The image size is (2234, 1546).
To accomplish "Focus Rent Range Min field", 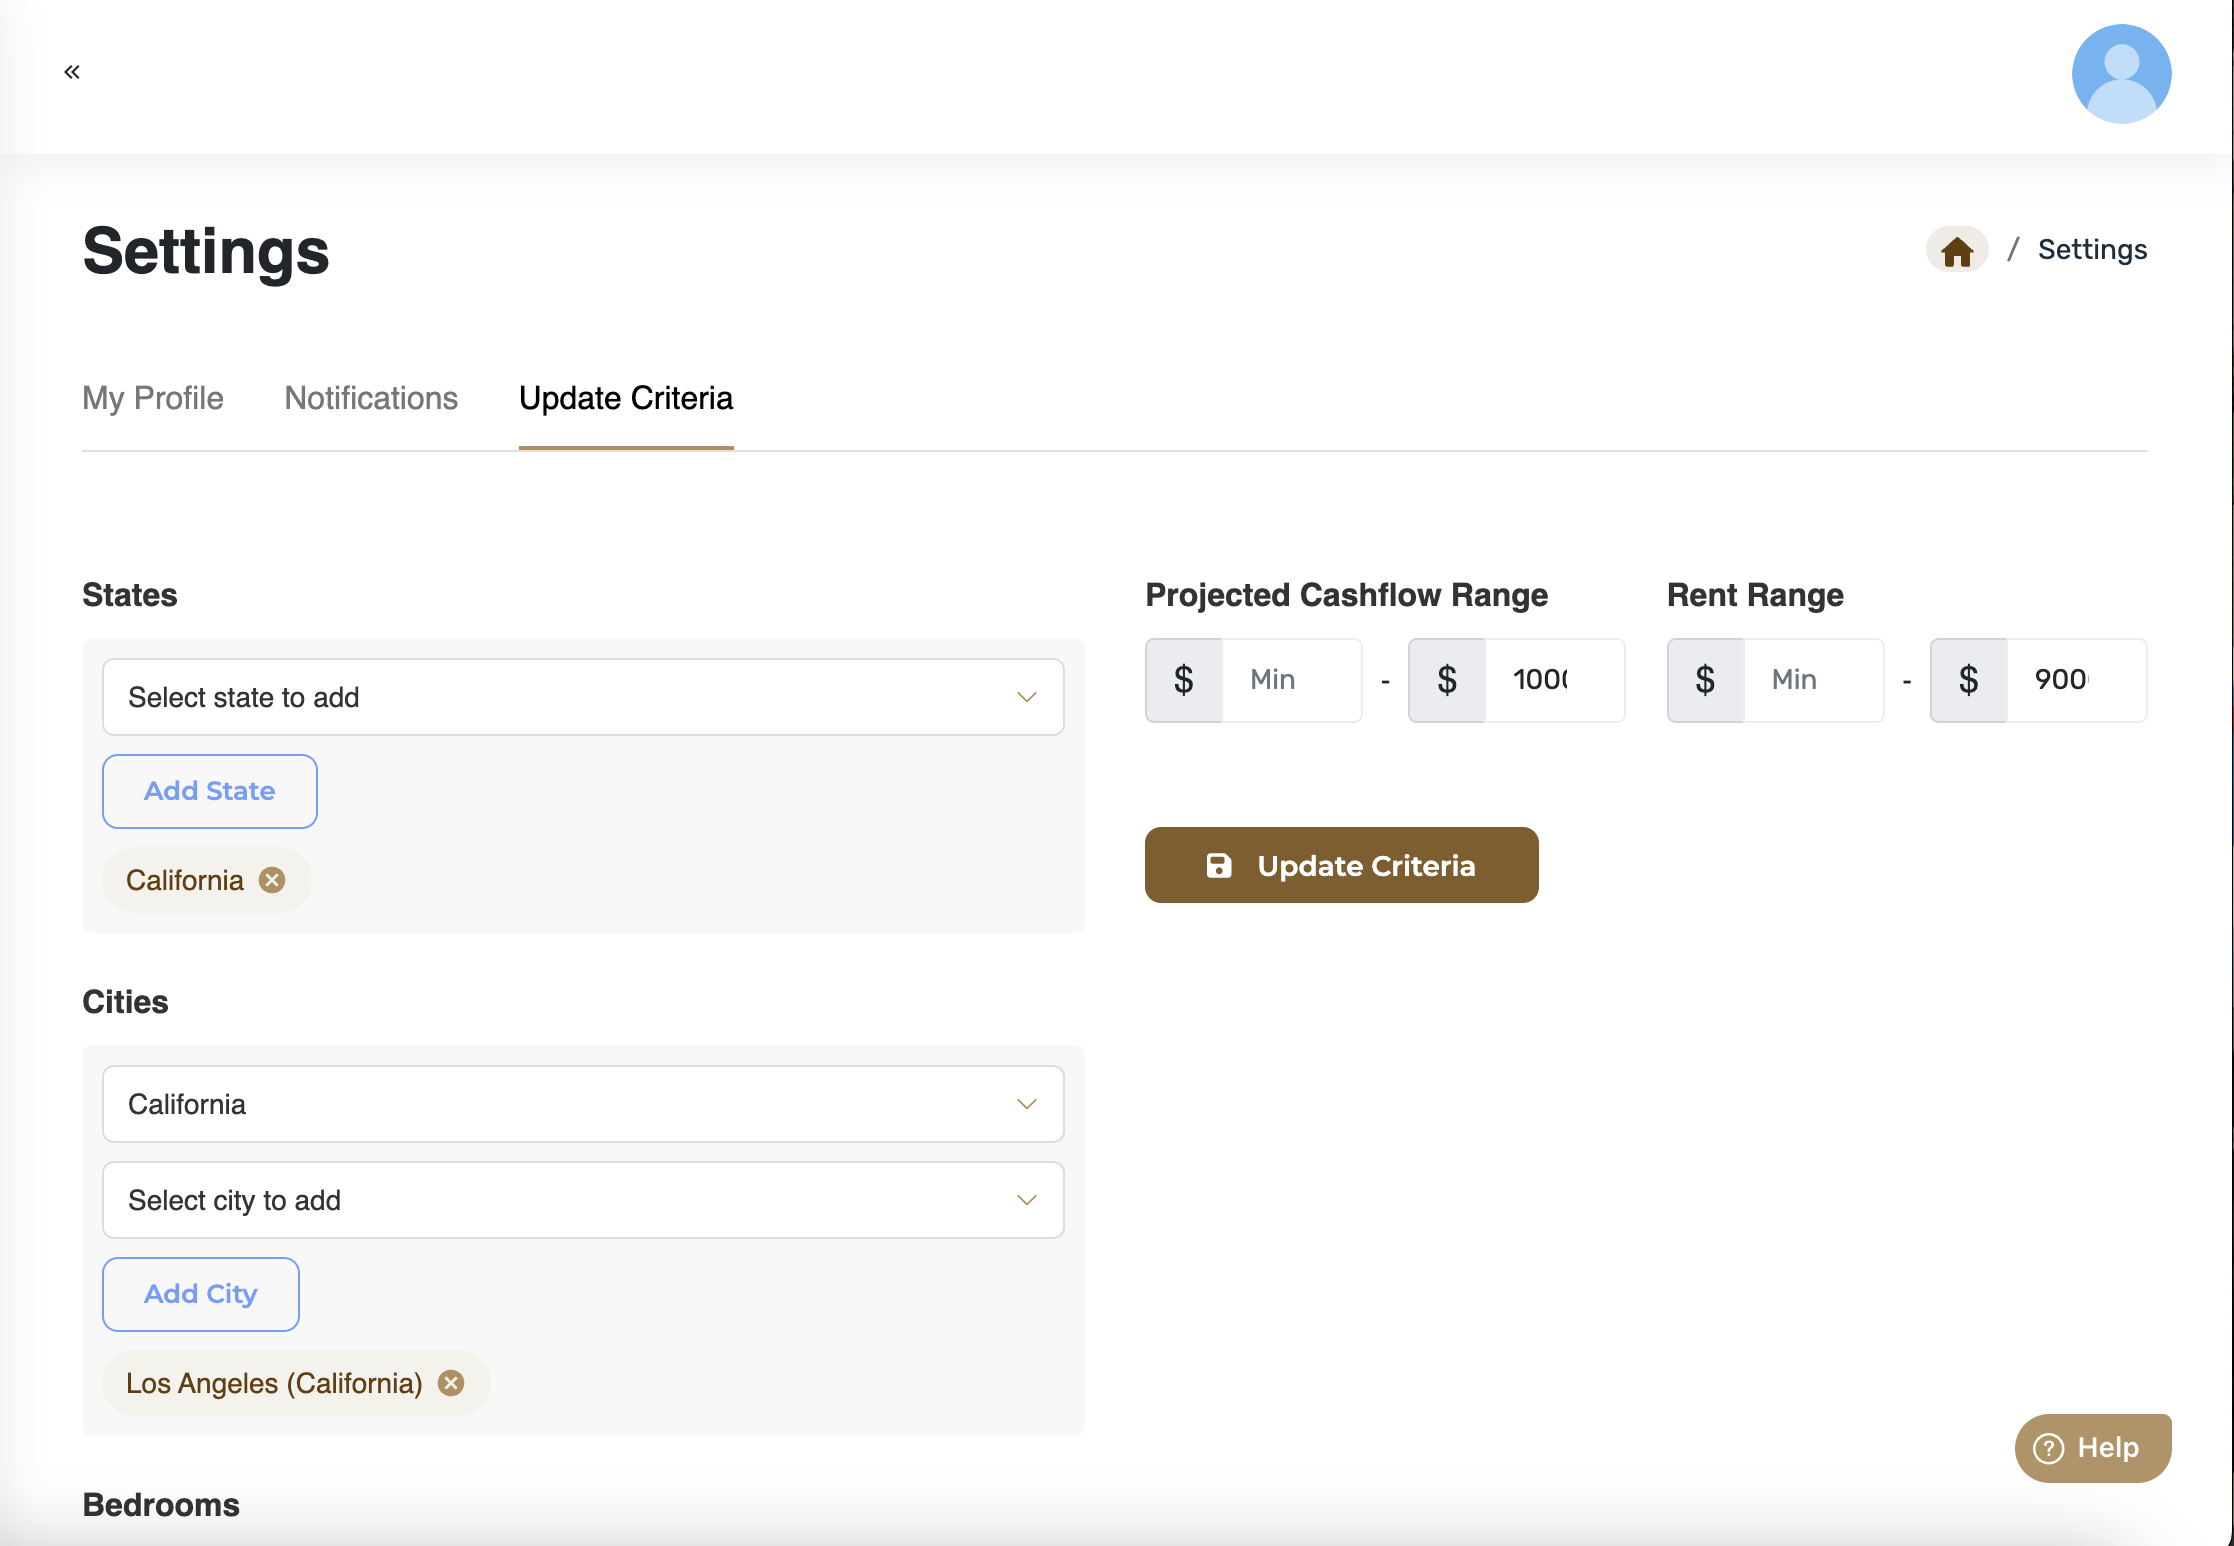I will pos(1812,680).
